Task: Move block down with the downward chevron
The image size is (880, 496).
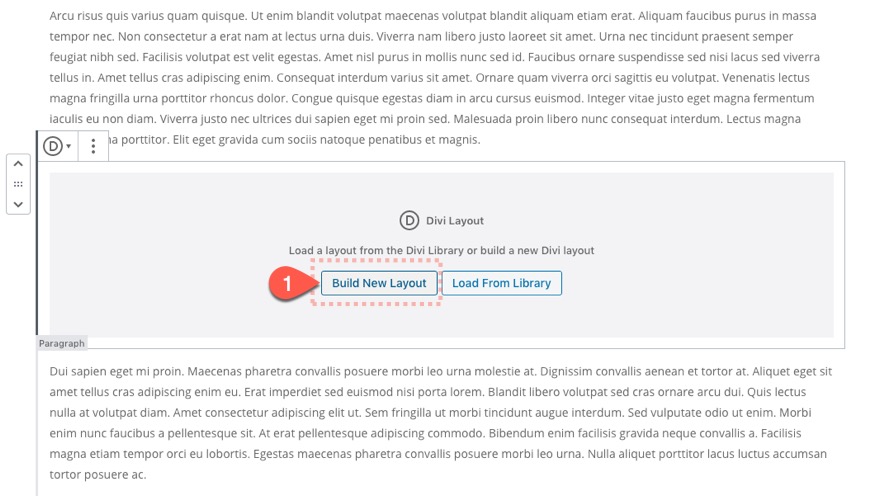Action: coord(18,204)
